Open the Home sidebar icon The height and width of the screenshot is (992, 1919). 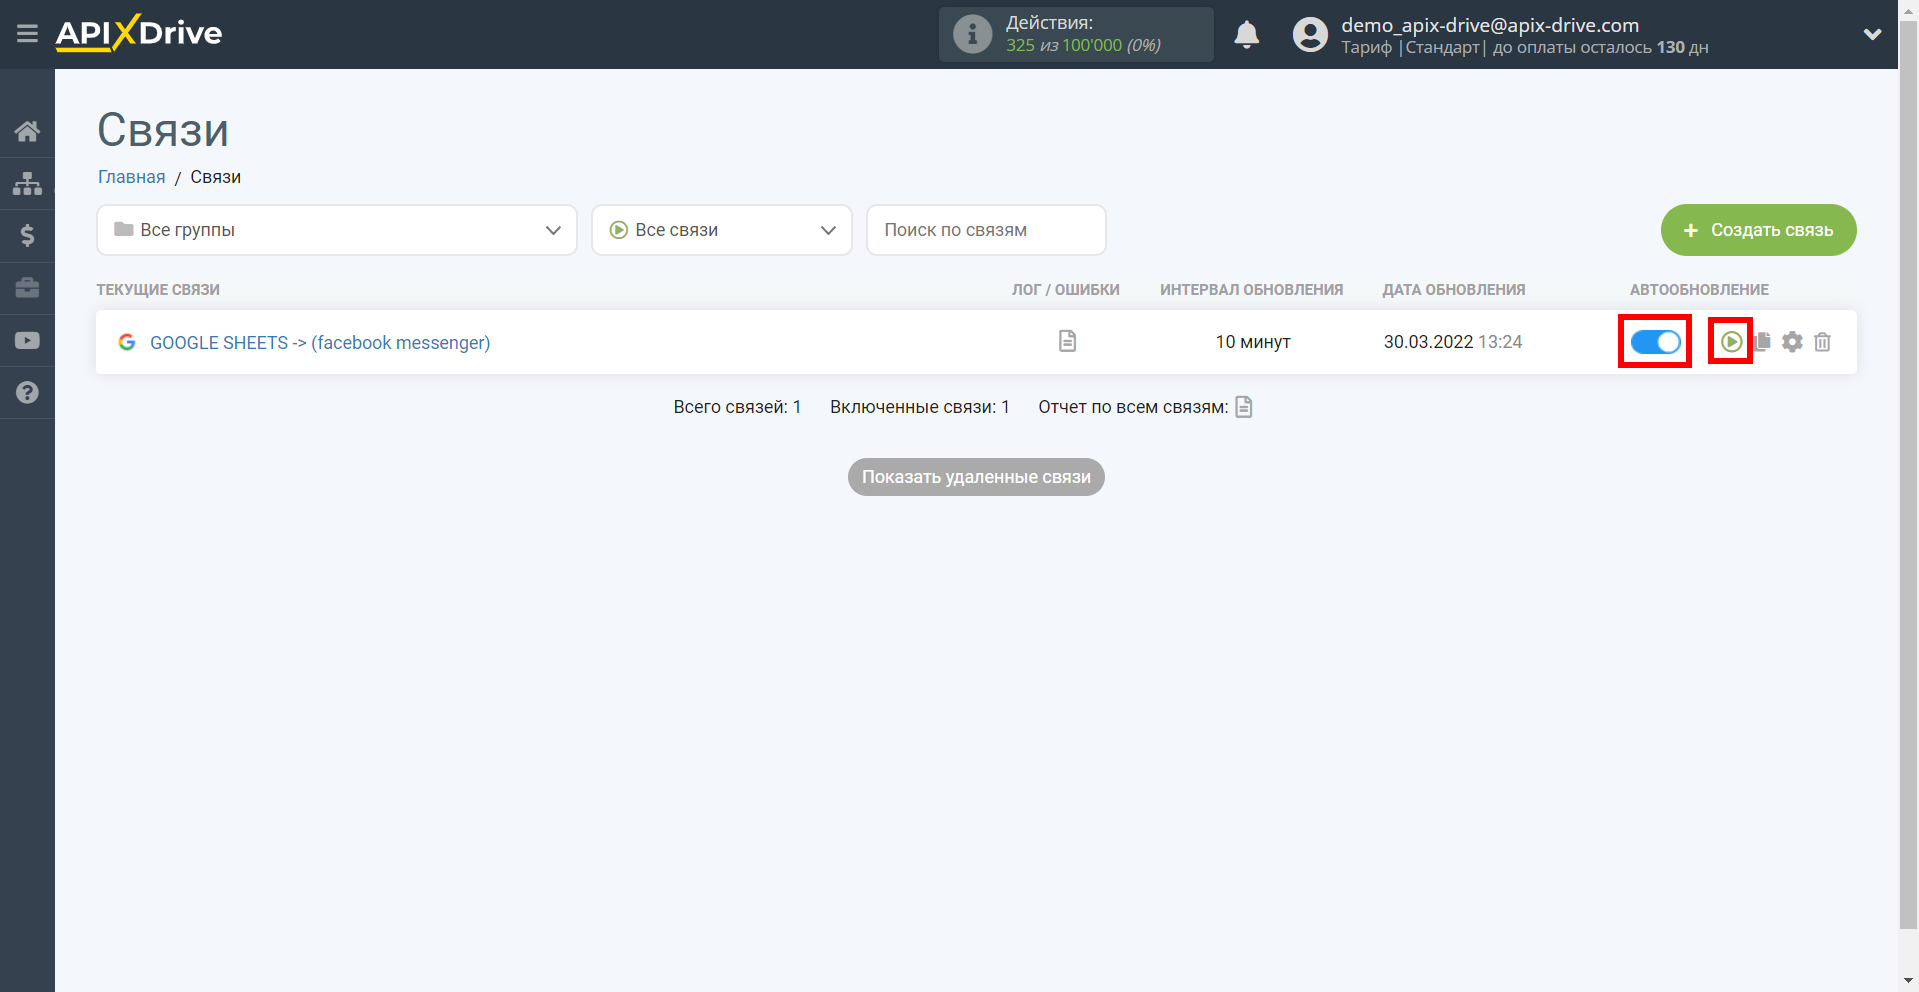pos(27,131)
